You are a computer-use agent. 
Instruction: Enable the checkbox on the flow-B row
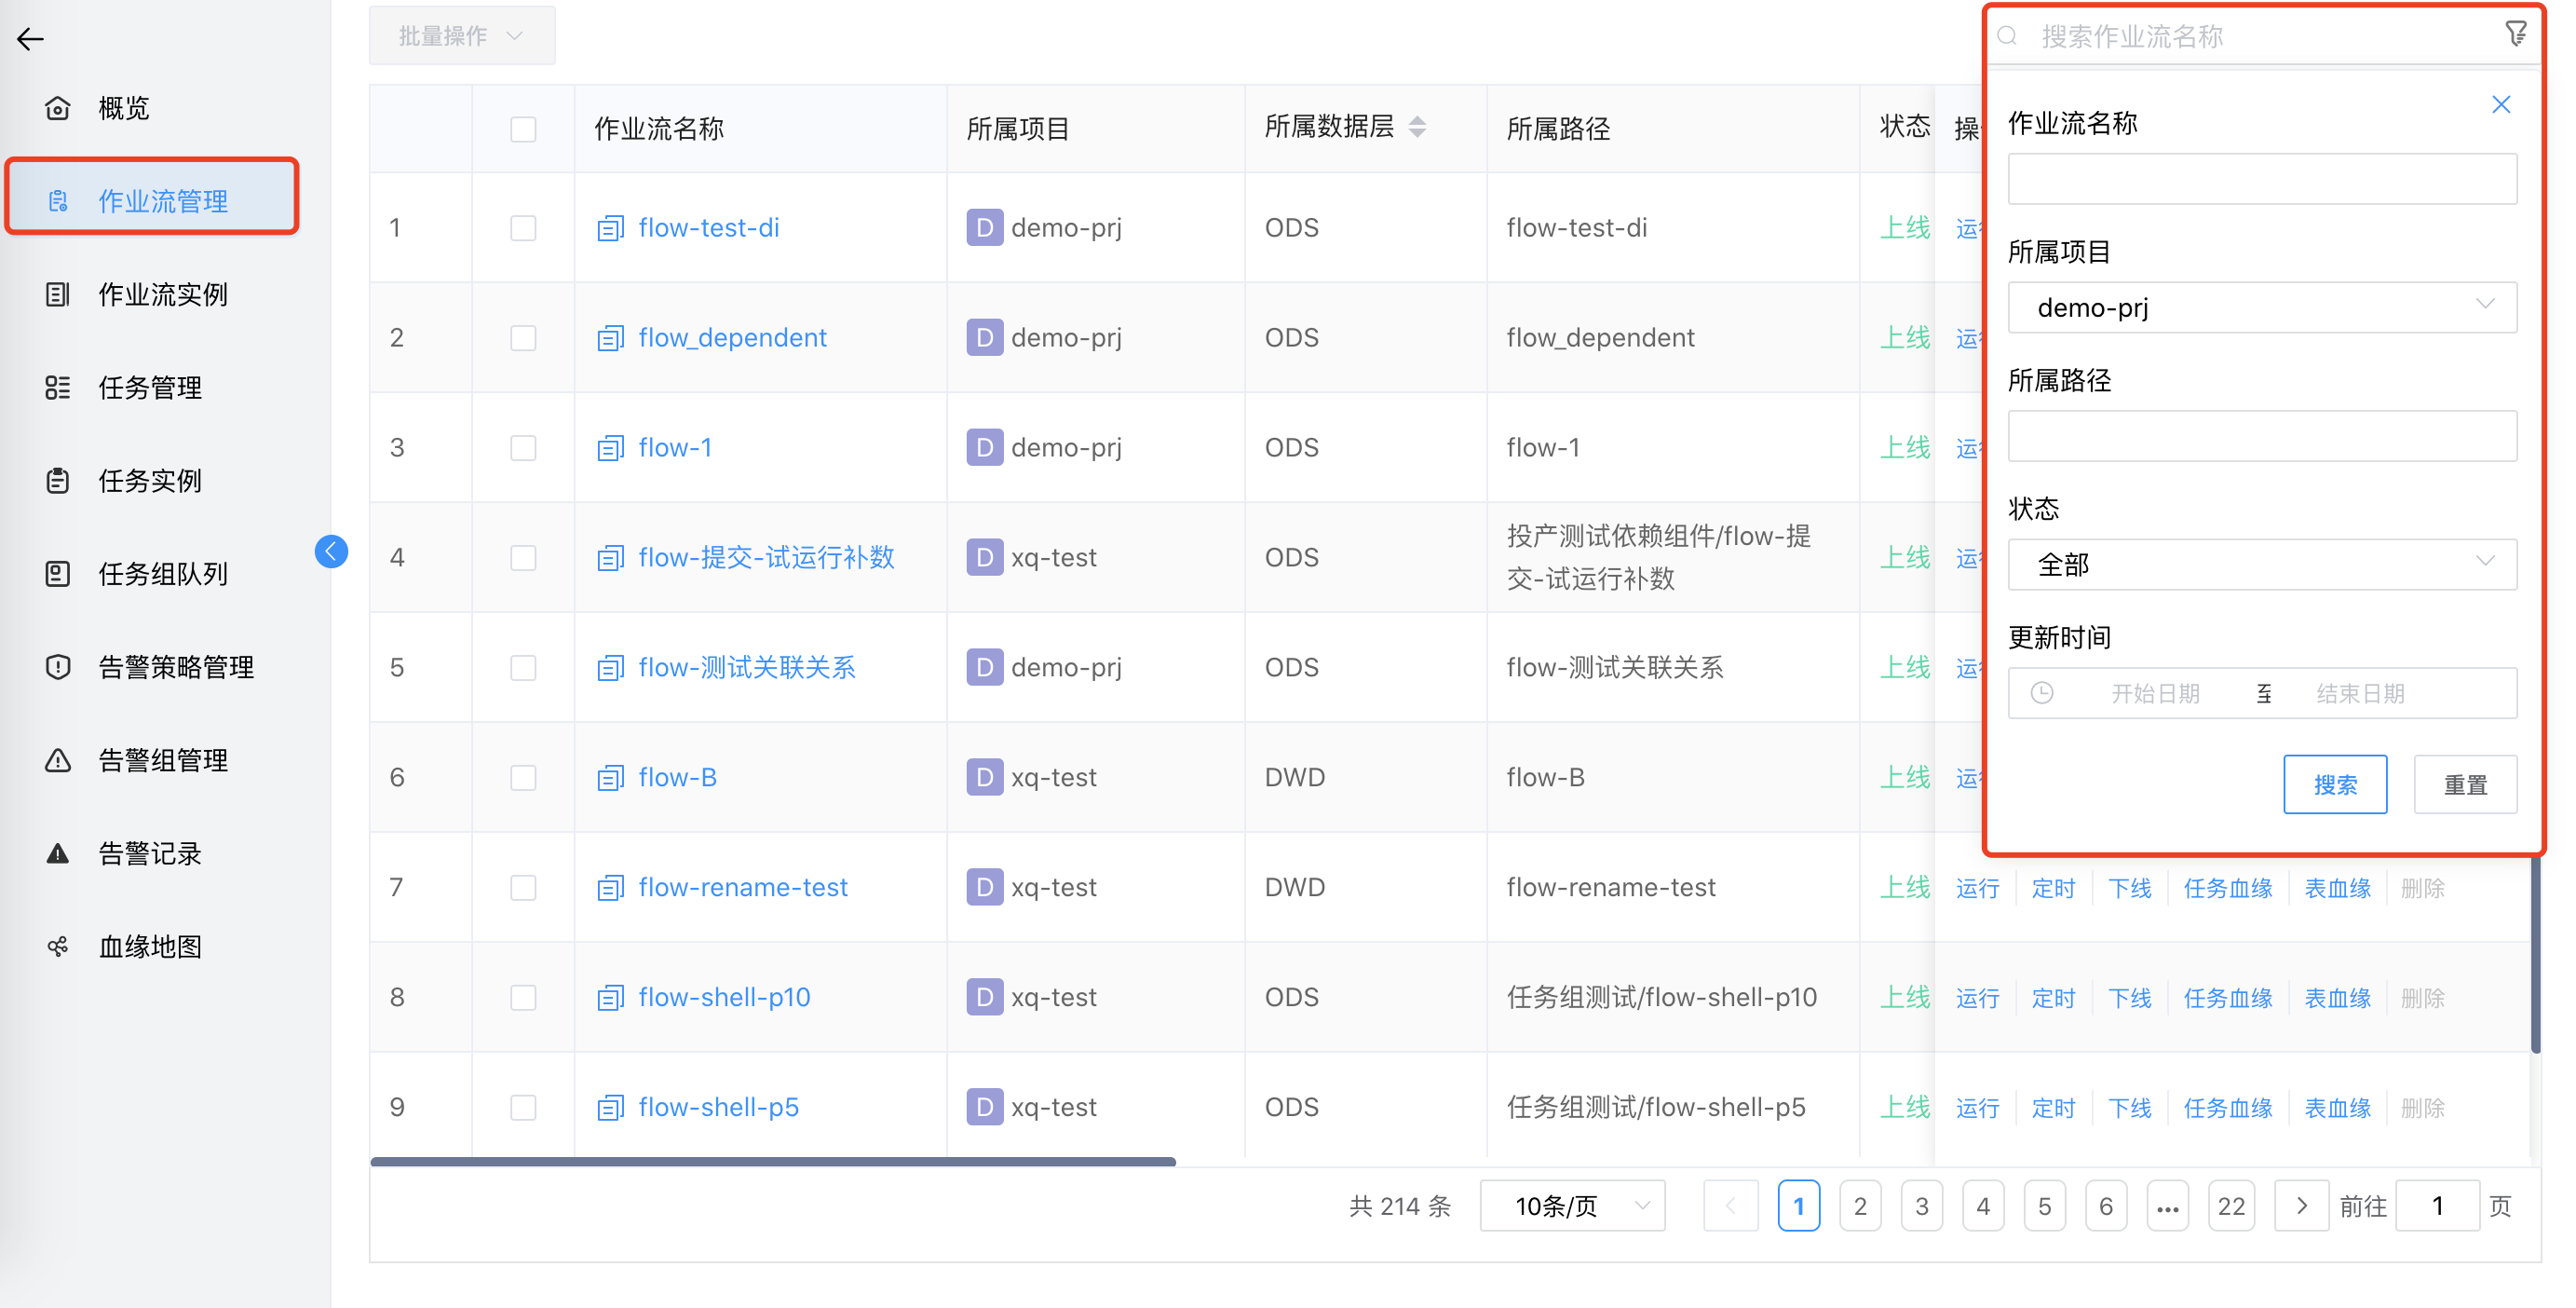[x=523, y=777]
